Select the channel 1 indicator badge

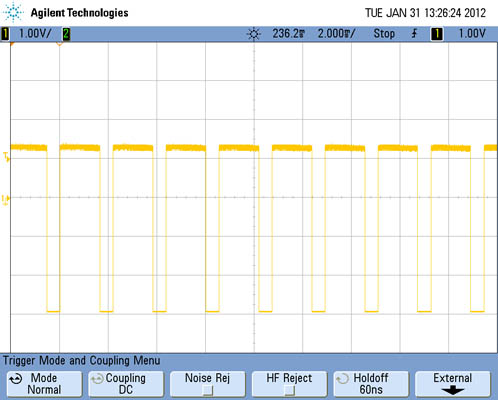5,34
